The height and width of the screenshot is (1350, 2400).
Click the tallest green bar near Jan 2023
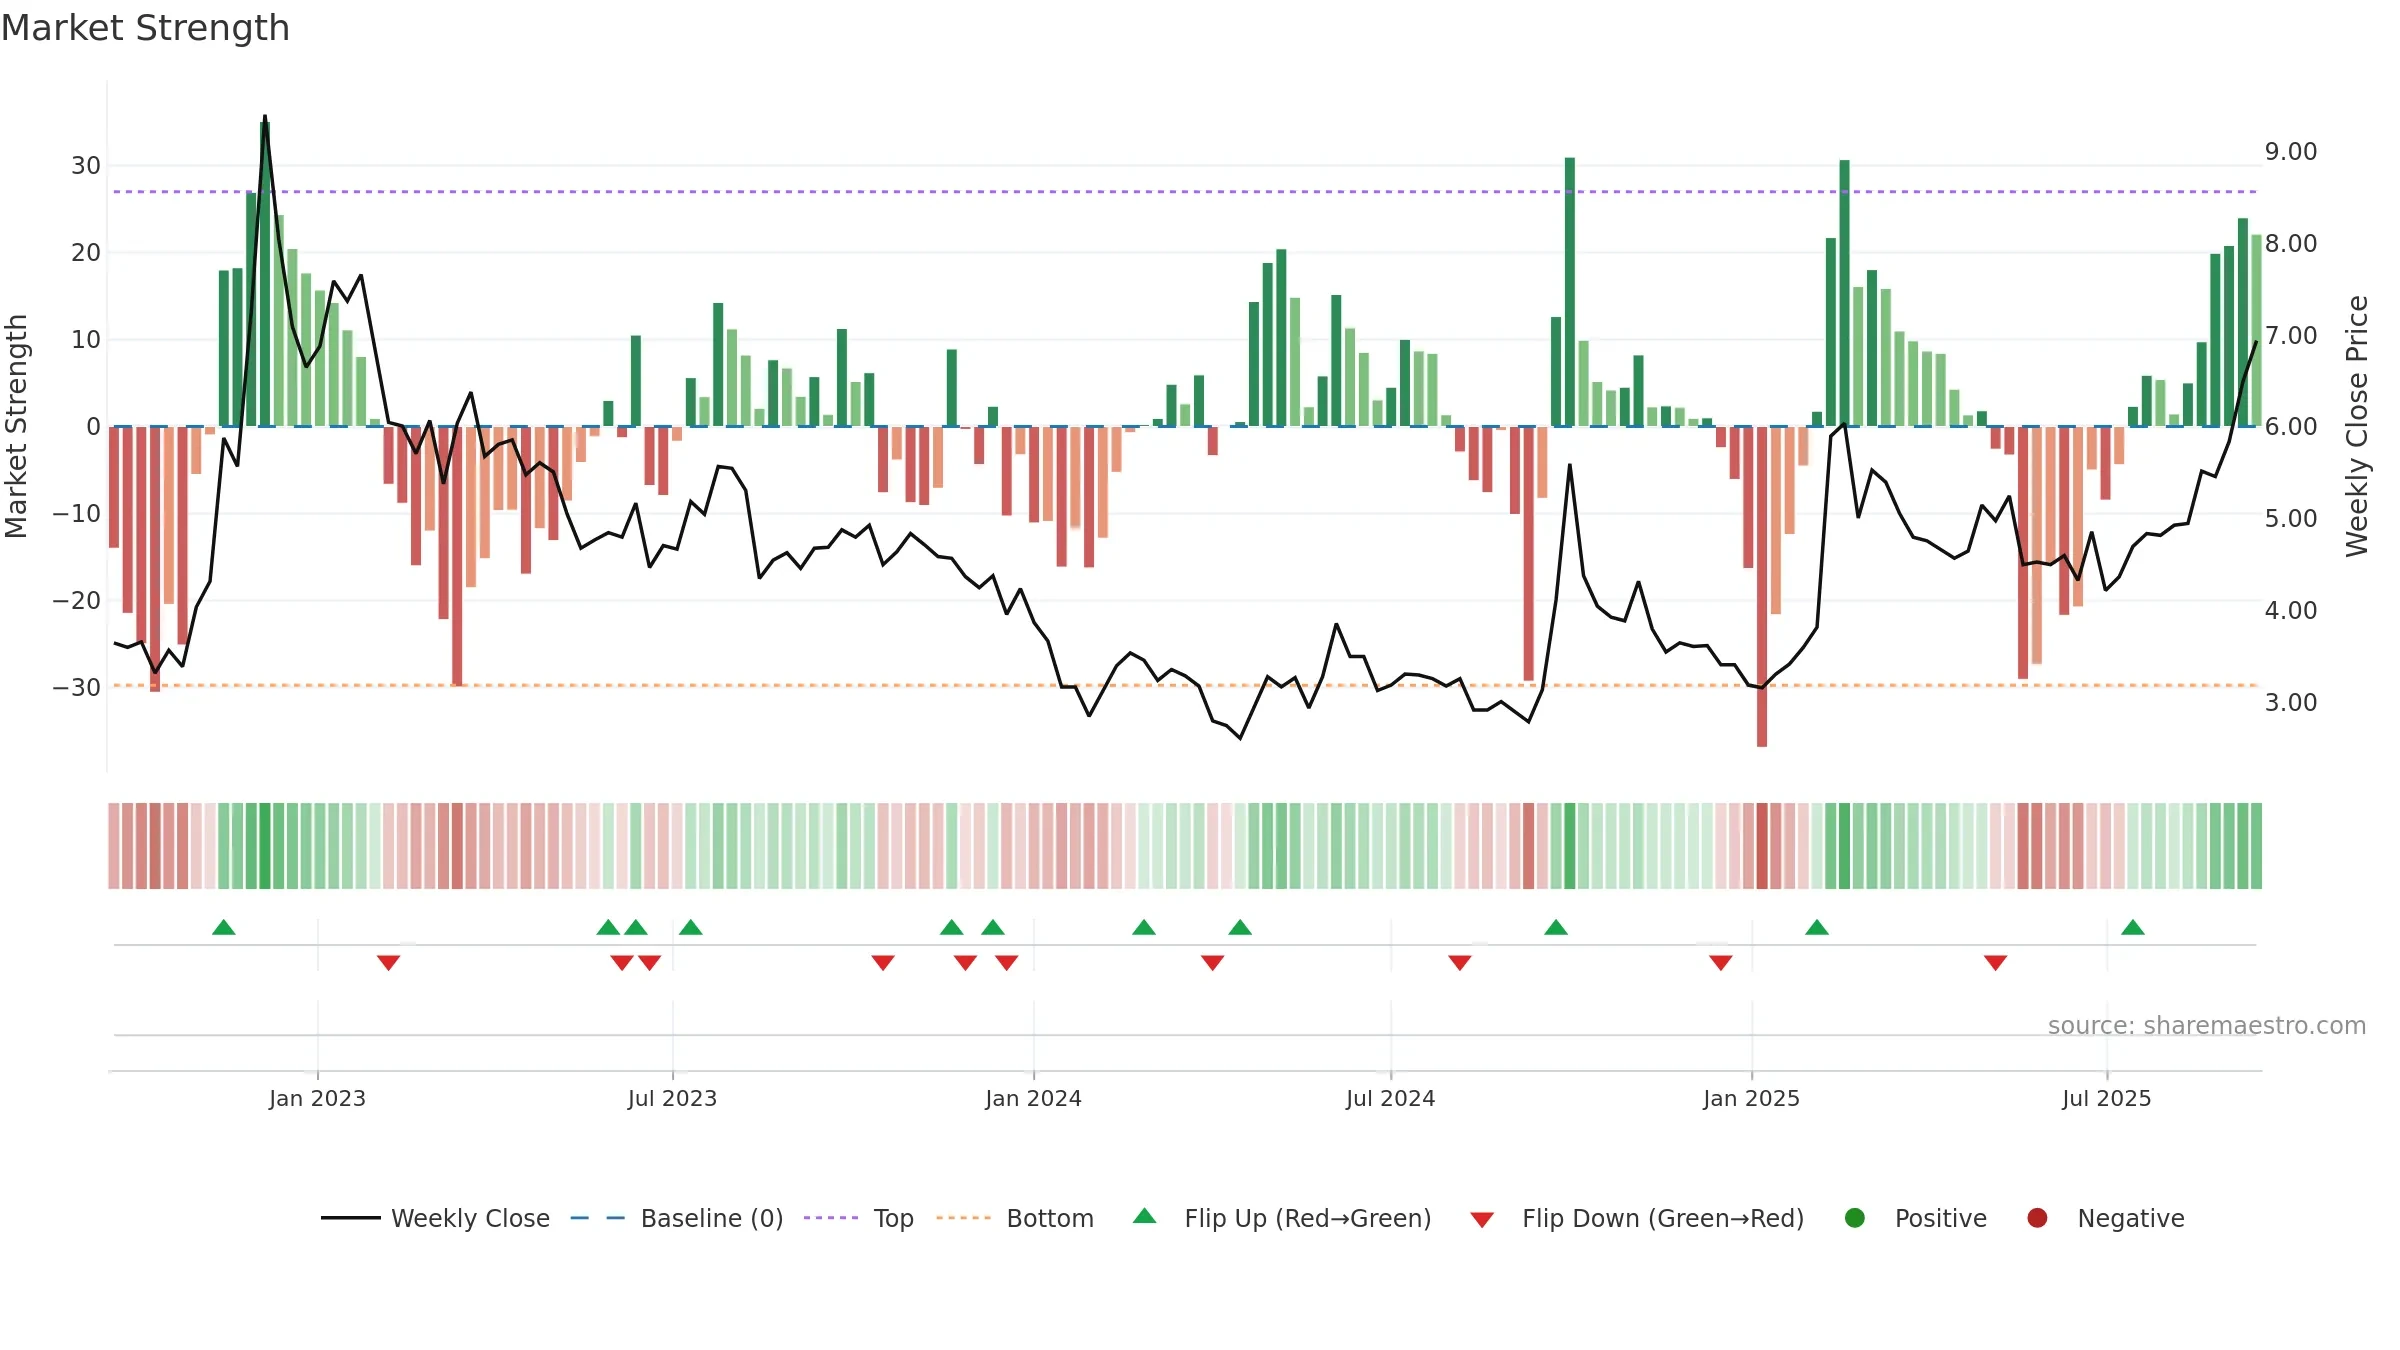point(265,274)
